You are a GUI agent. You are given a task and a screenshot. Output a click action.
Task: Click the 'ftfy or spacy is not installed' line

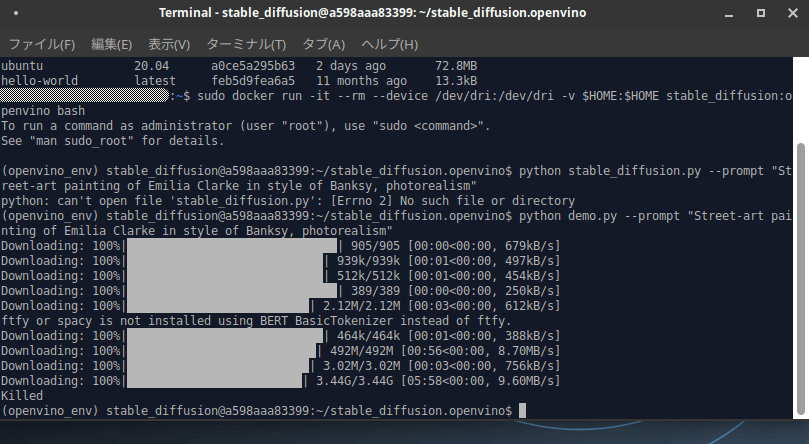click(256, 321)
